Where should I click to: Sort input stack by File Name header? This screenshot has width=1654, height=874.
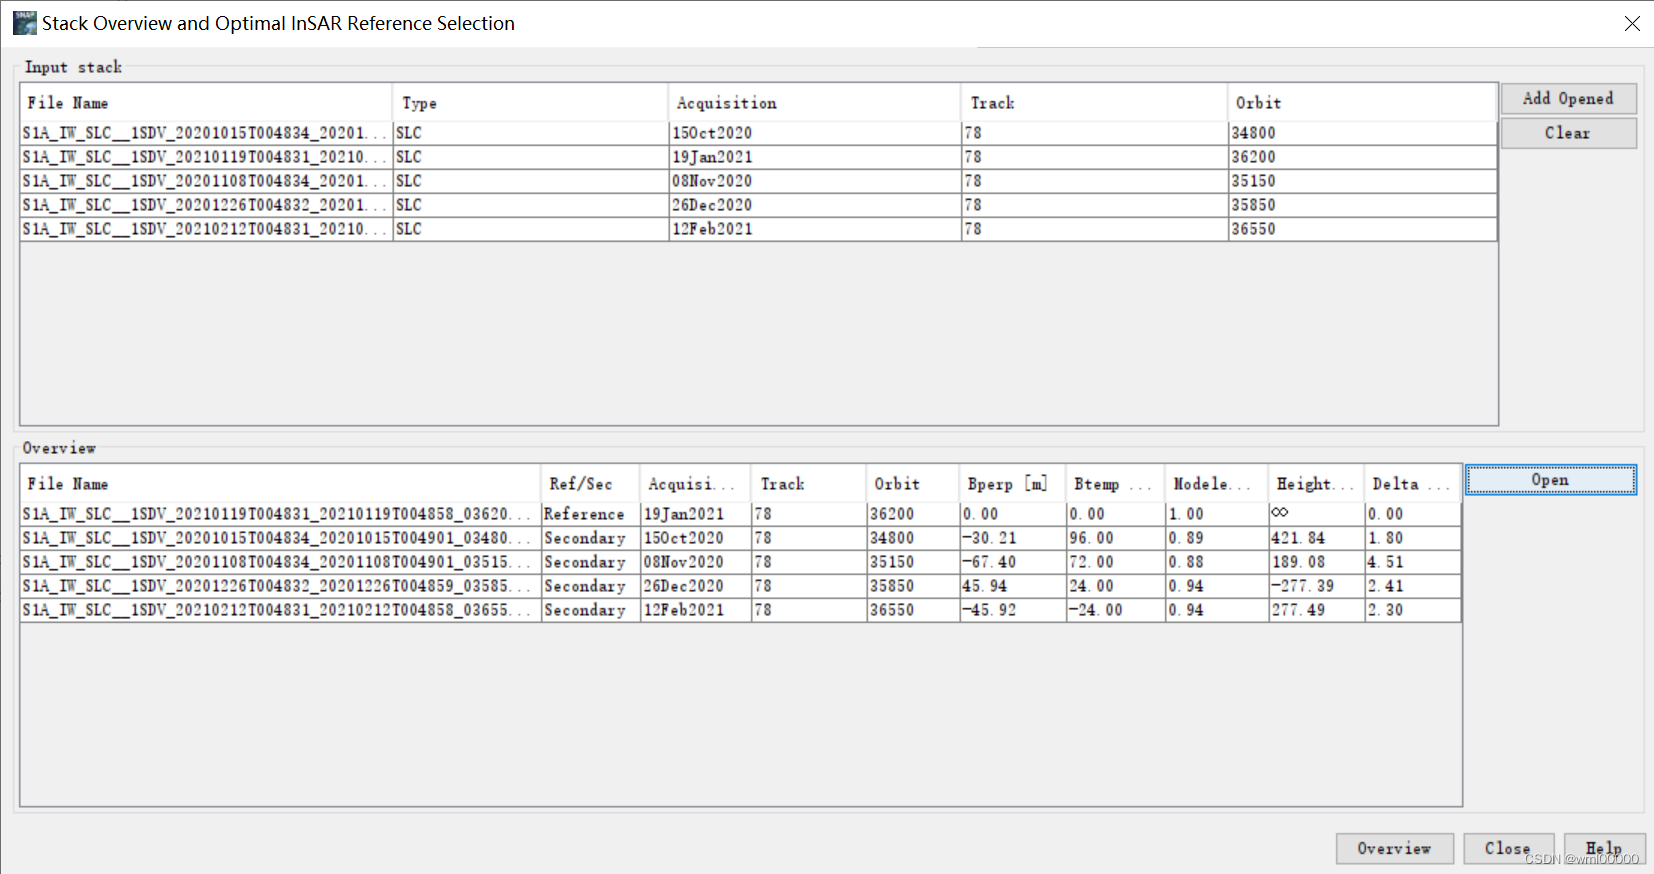206,103
